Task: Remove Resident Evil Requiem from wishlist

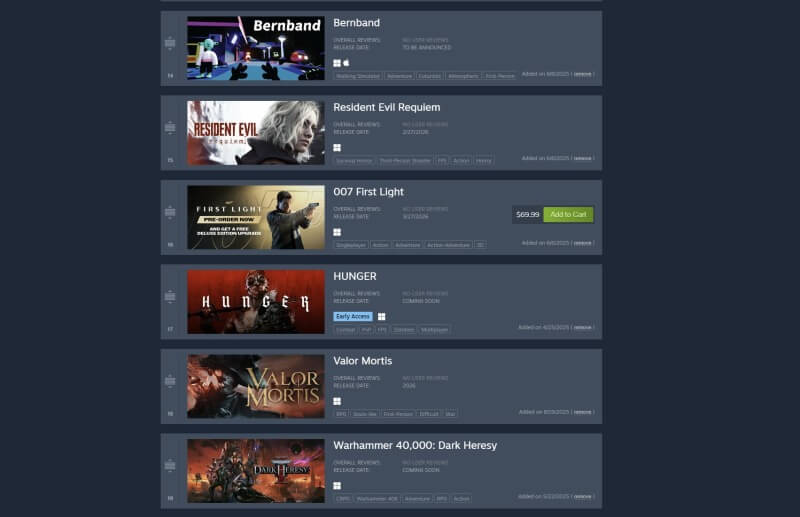Action: tap(582, 158)
